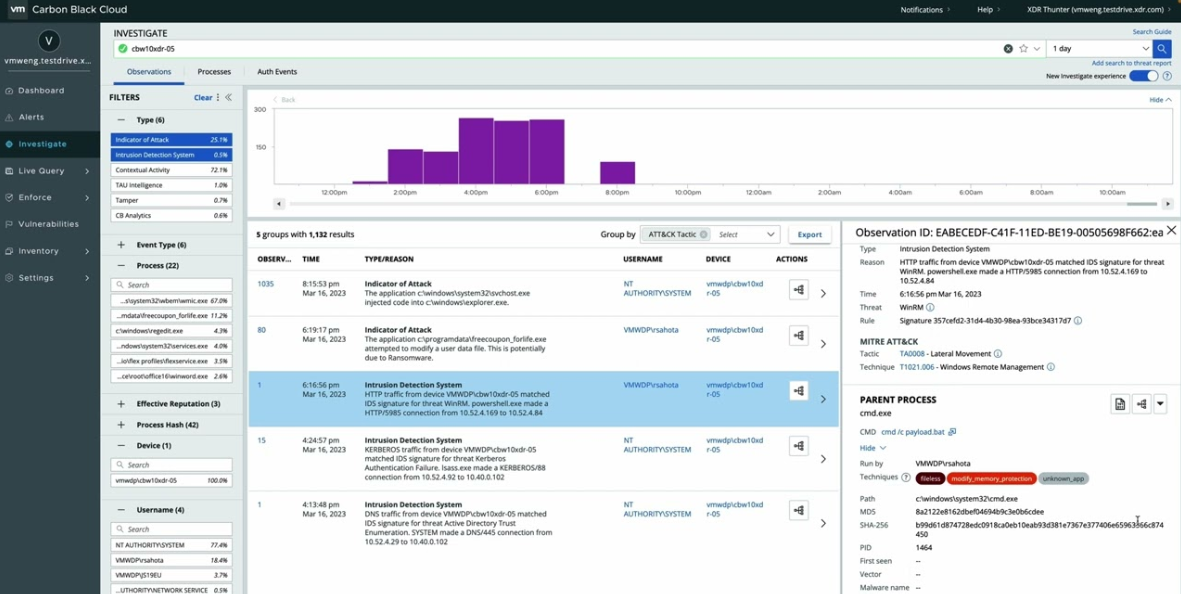Viewport: 1181px width, 594px height.
Task: Click the blue search magnifying glass icon
Action: (1162, 47)
